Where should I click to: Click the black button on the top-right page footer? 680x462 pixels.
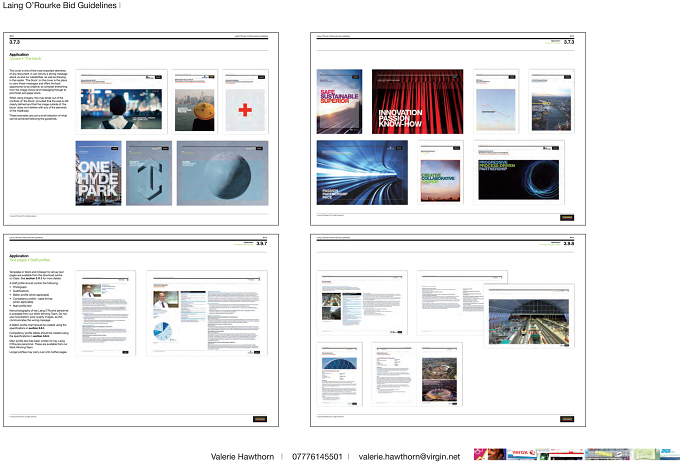(567, 218)
